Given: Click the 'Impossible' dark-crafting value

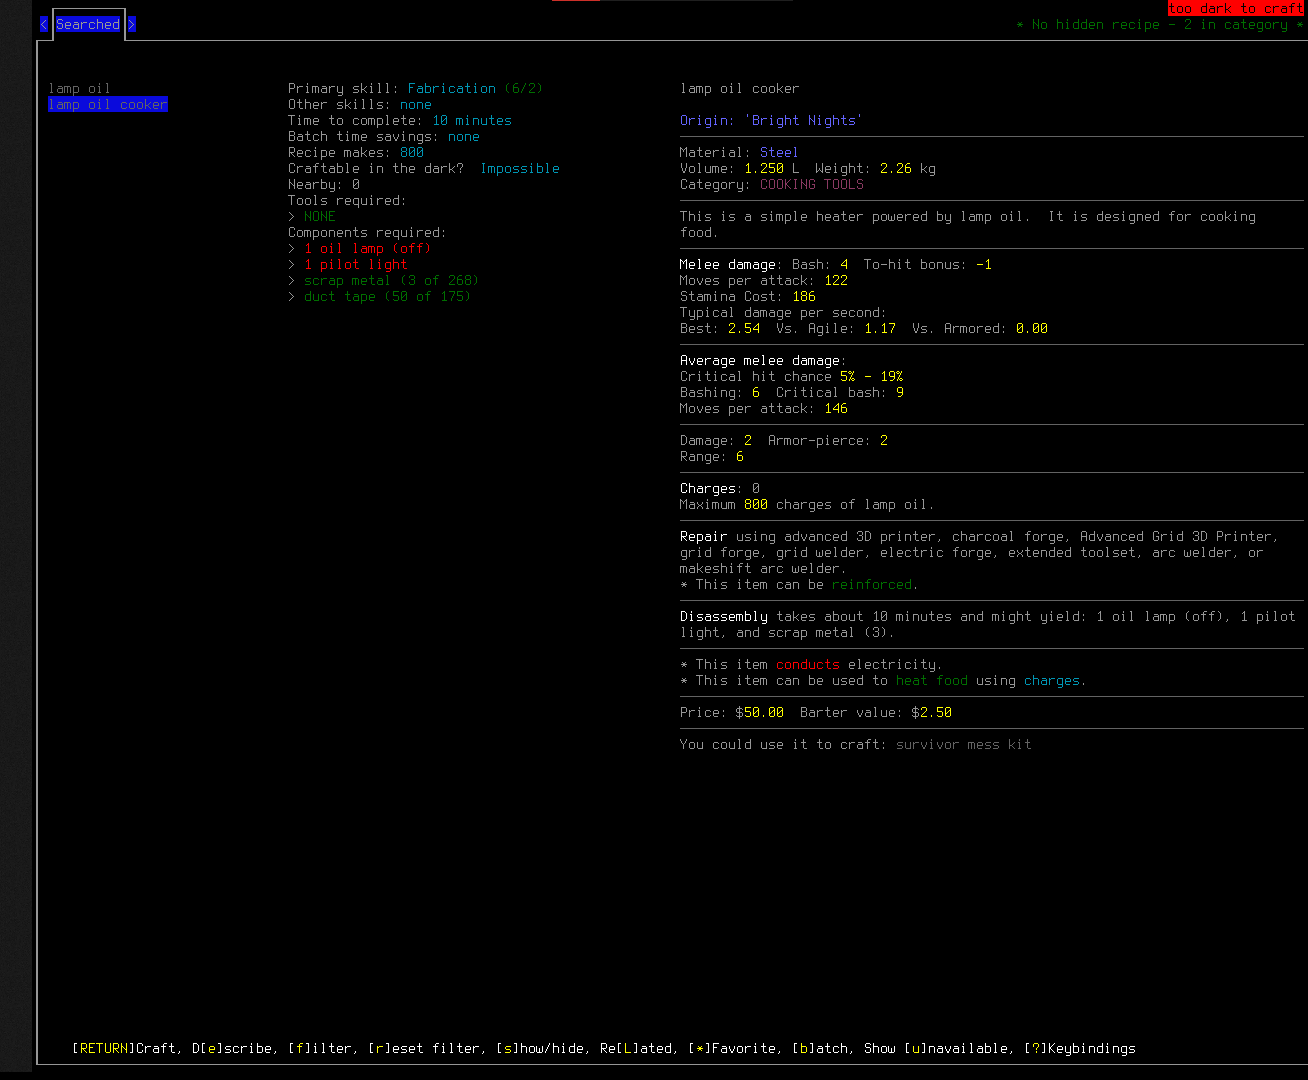Looking at the screenshot, I should [520, 168].
